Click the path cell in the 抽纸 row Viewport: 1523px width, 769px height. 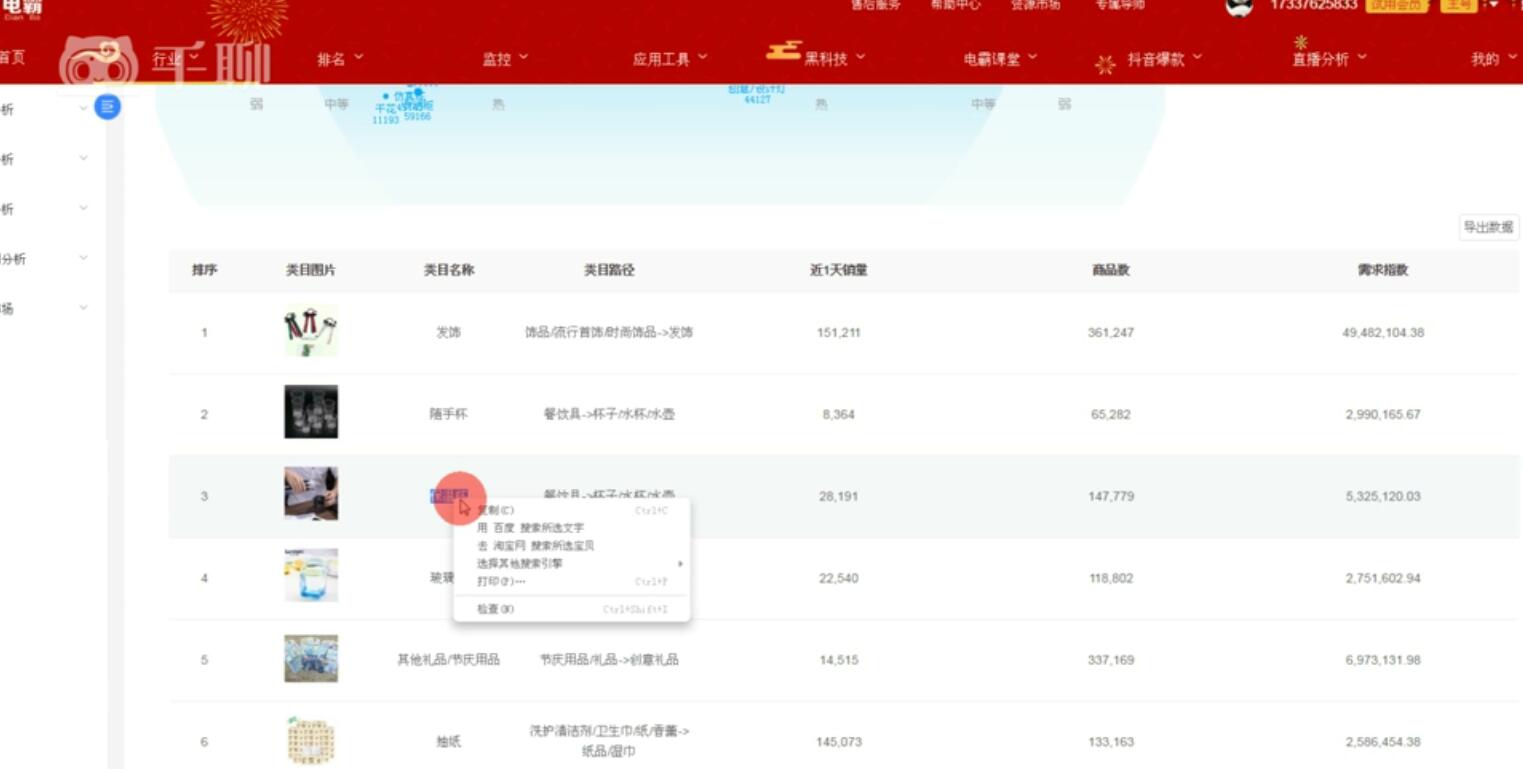(x=609, y=741)
